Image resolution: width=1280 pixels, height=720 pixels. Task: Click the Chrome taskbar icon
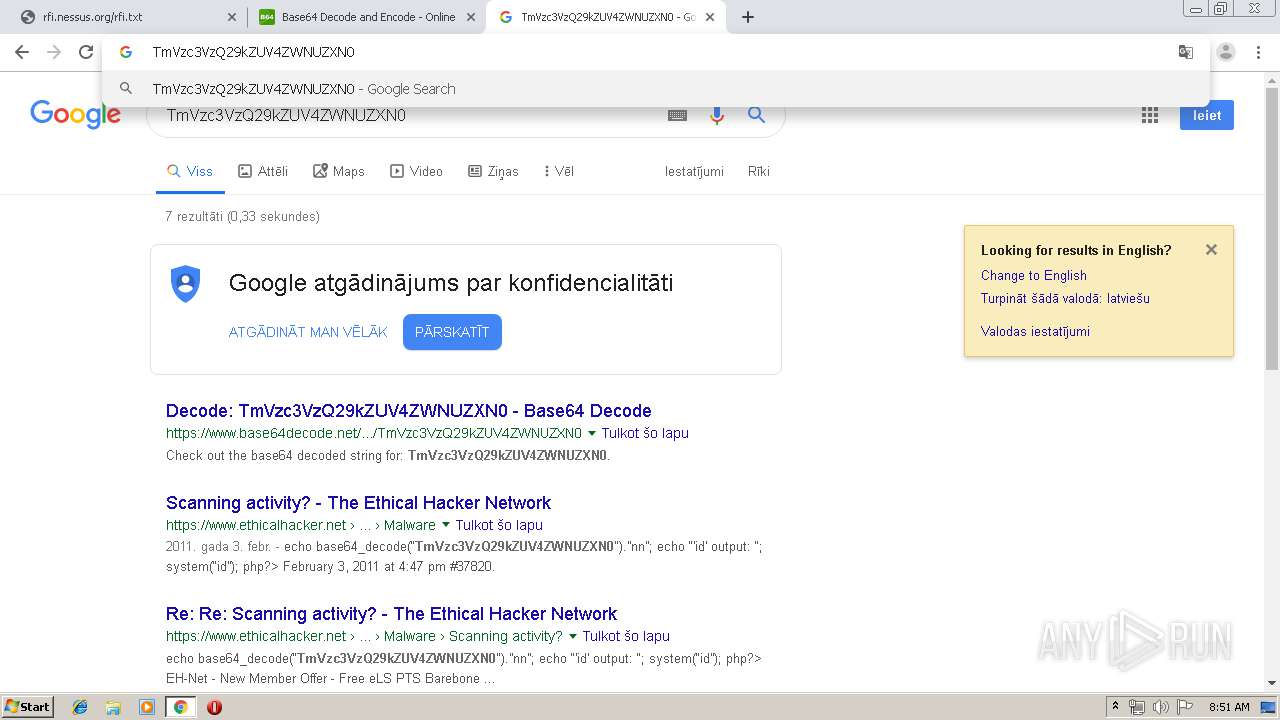coord(181,707)
